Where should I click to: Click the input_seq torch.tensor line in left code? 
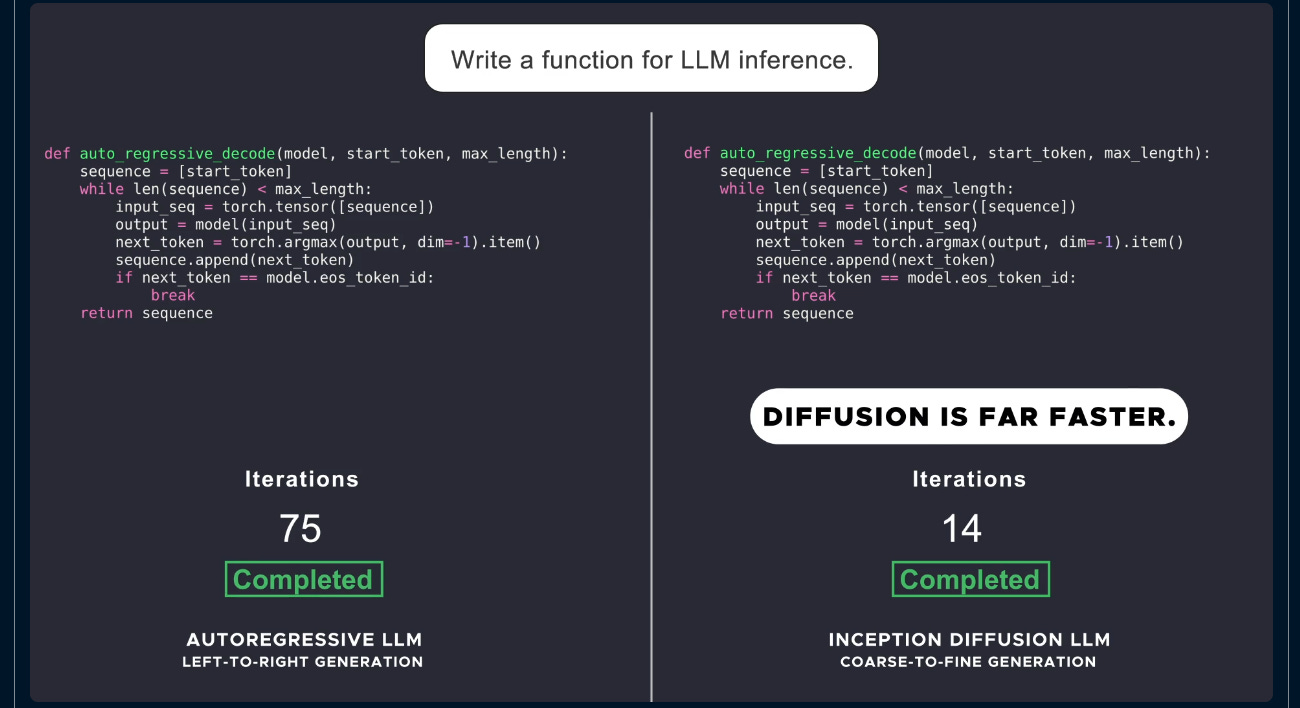point(275,207)
